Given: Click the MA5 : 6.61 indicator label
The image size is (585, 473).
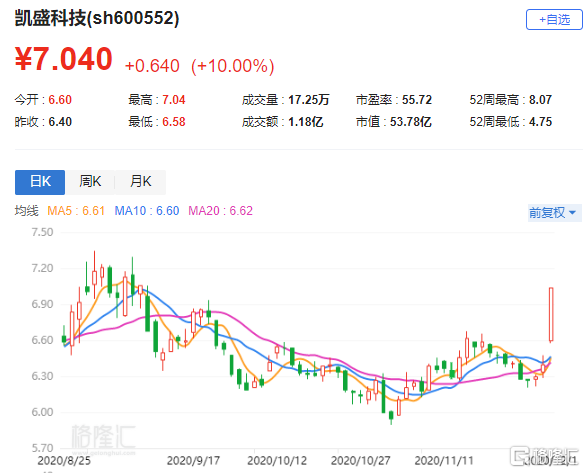Looking at the screenshot, I should [76, 211].
